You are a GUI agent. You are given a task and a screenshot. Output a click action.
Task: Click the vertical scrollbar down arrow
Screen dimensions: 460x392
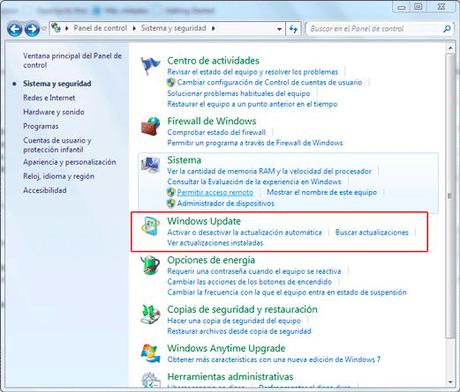coord(450,382)
